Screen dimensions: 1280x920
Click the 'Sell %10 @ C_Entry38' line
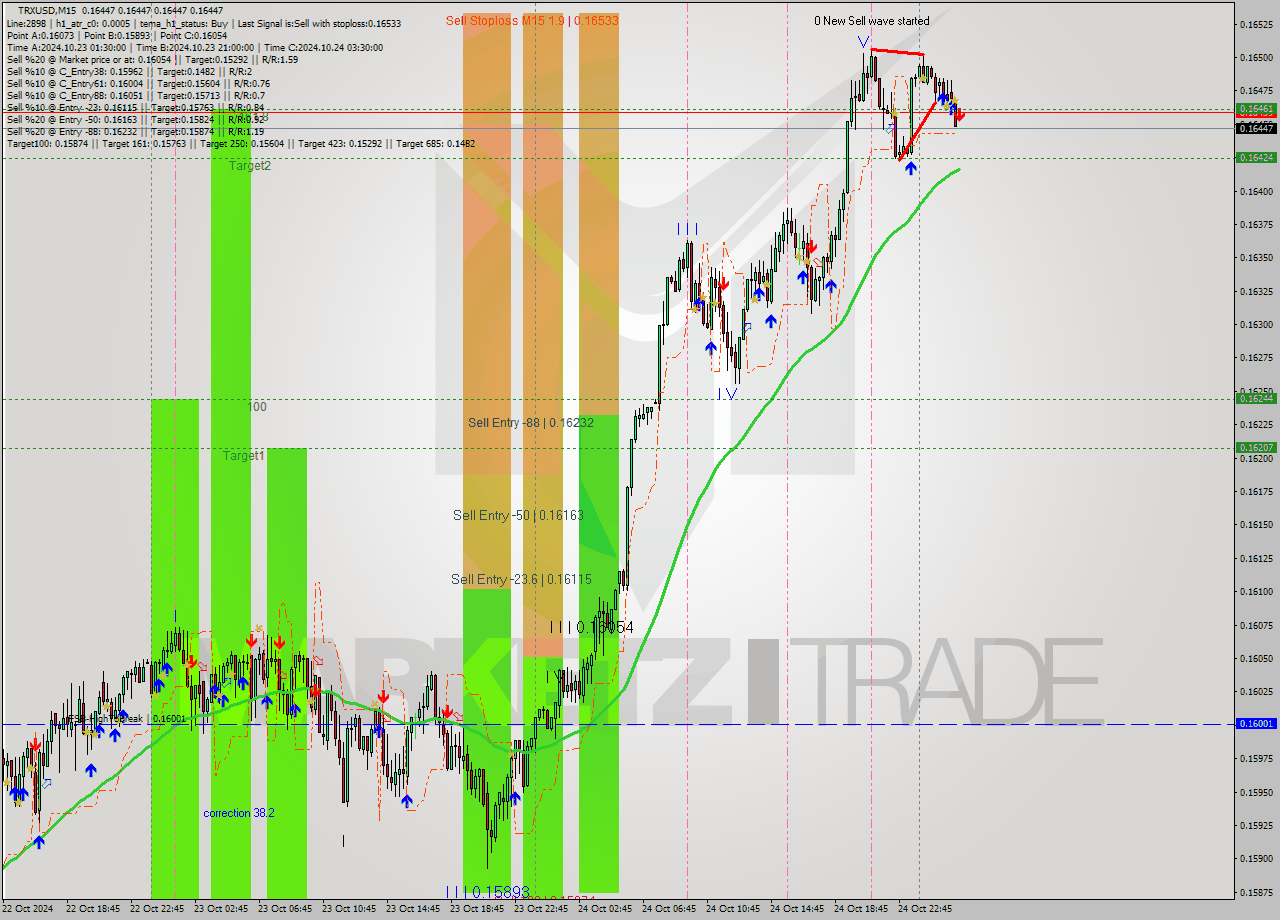128,71
